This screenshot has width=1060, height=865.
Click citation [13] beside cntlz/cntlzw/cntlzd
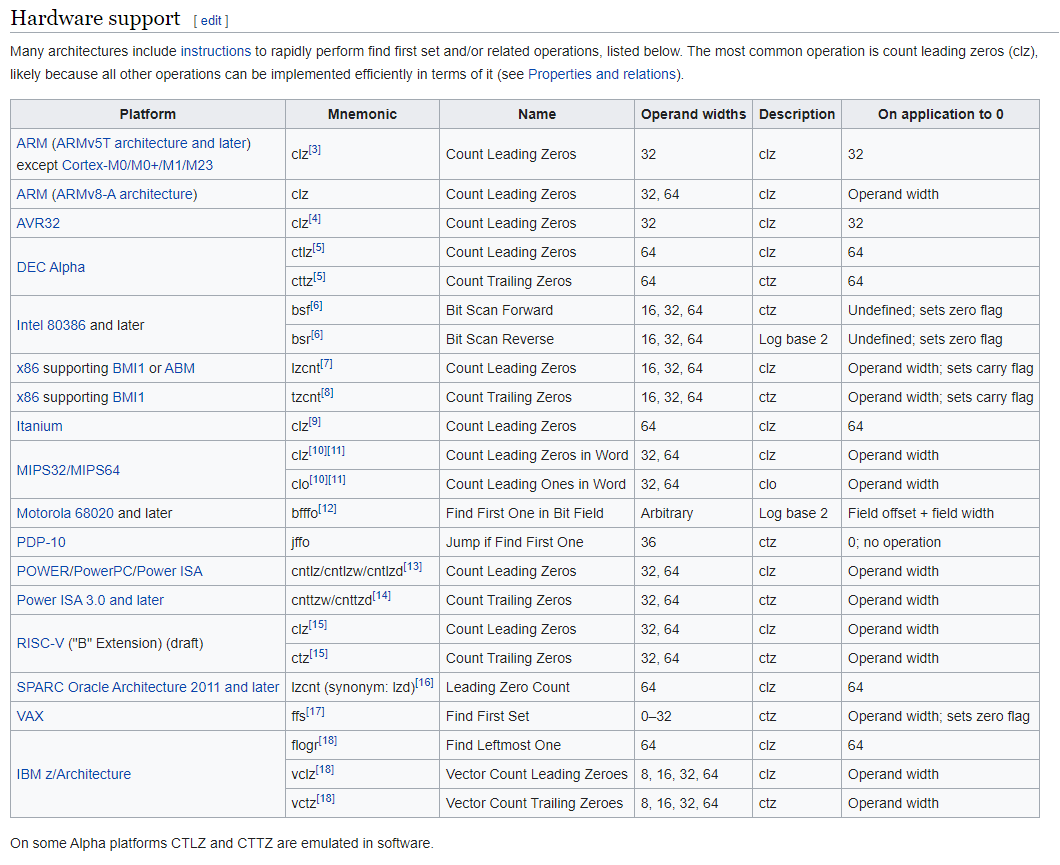[412, 568]
